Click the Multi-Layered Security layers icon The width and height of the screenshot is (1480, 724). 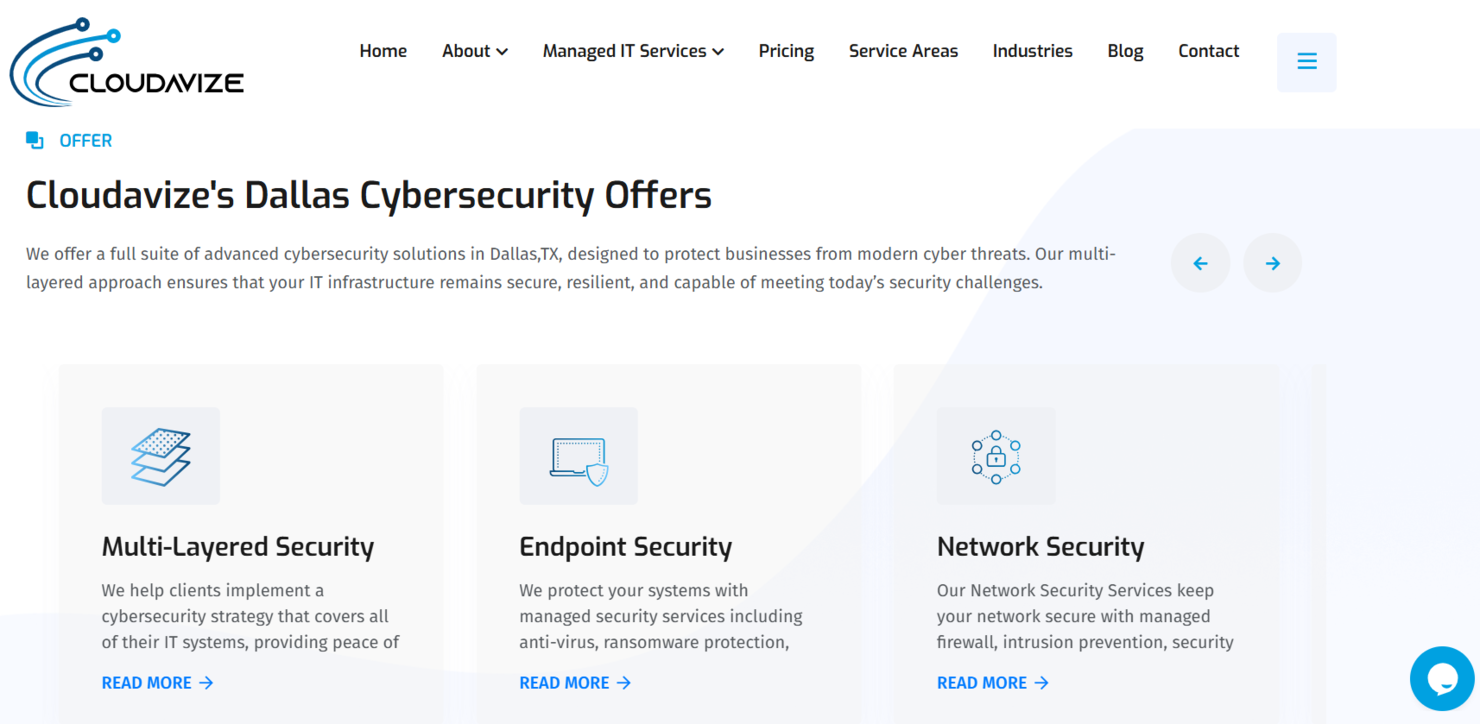point(160,455)
